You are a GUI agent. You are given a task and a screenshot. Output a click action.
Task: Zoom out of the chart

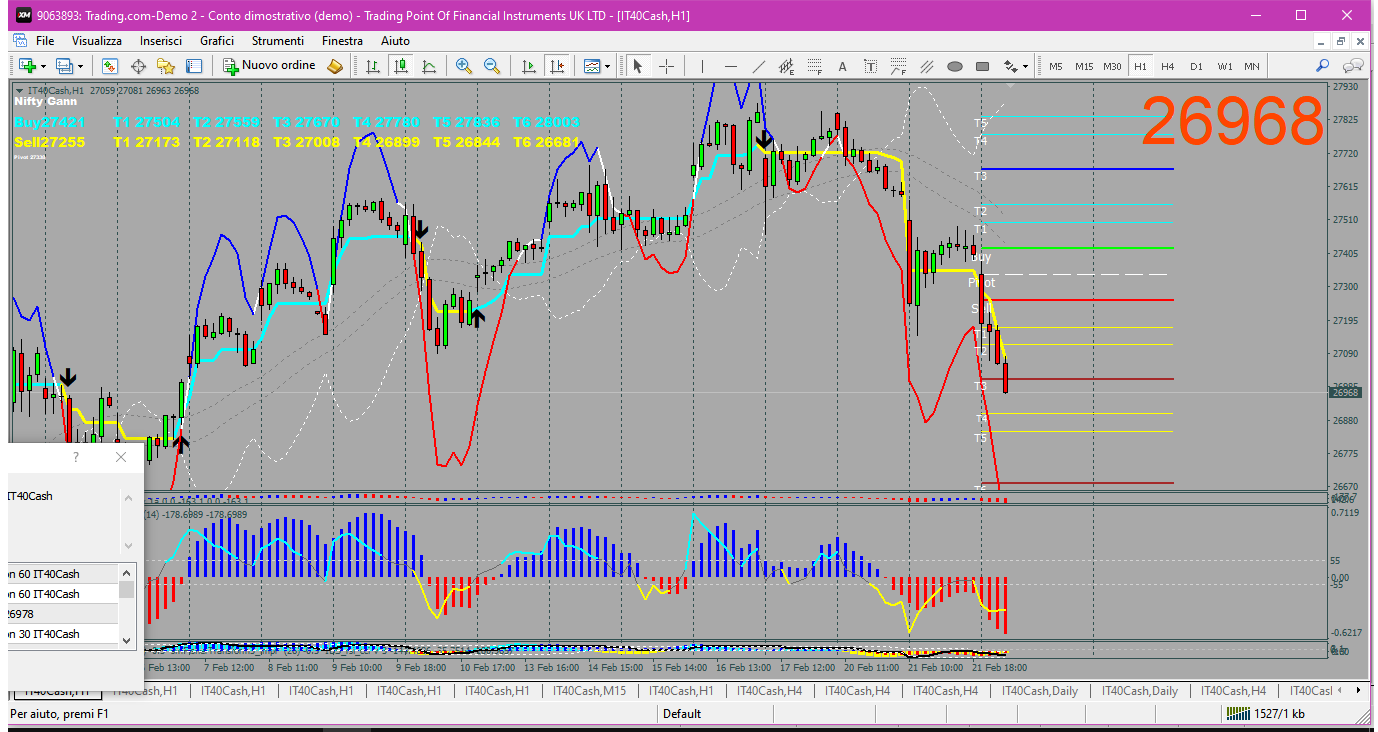click(x=492, y=66)
